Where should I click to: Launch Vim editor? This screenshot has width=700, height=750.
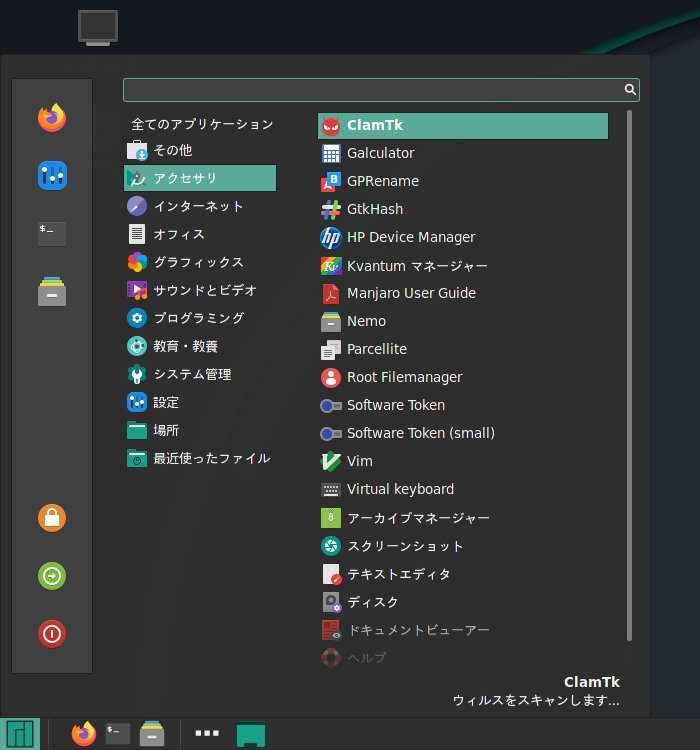point(463,462)
